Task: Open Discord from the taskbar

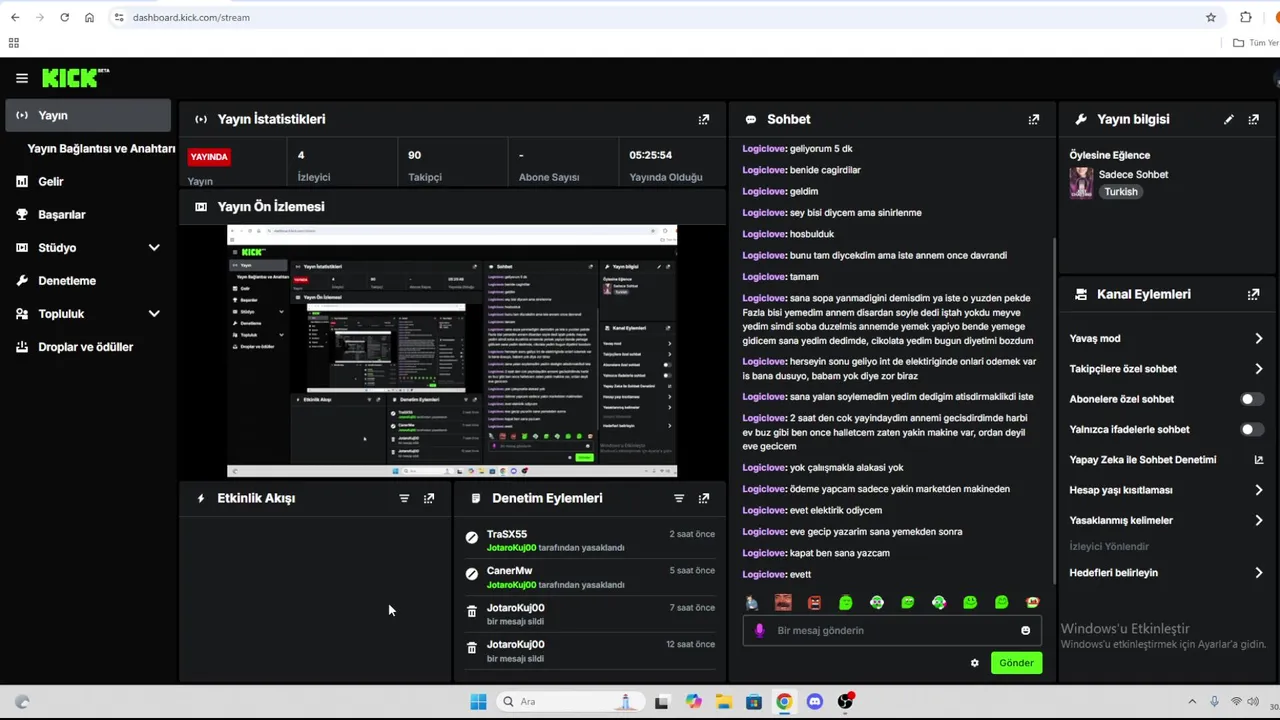Action: point(815,702)
